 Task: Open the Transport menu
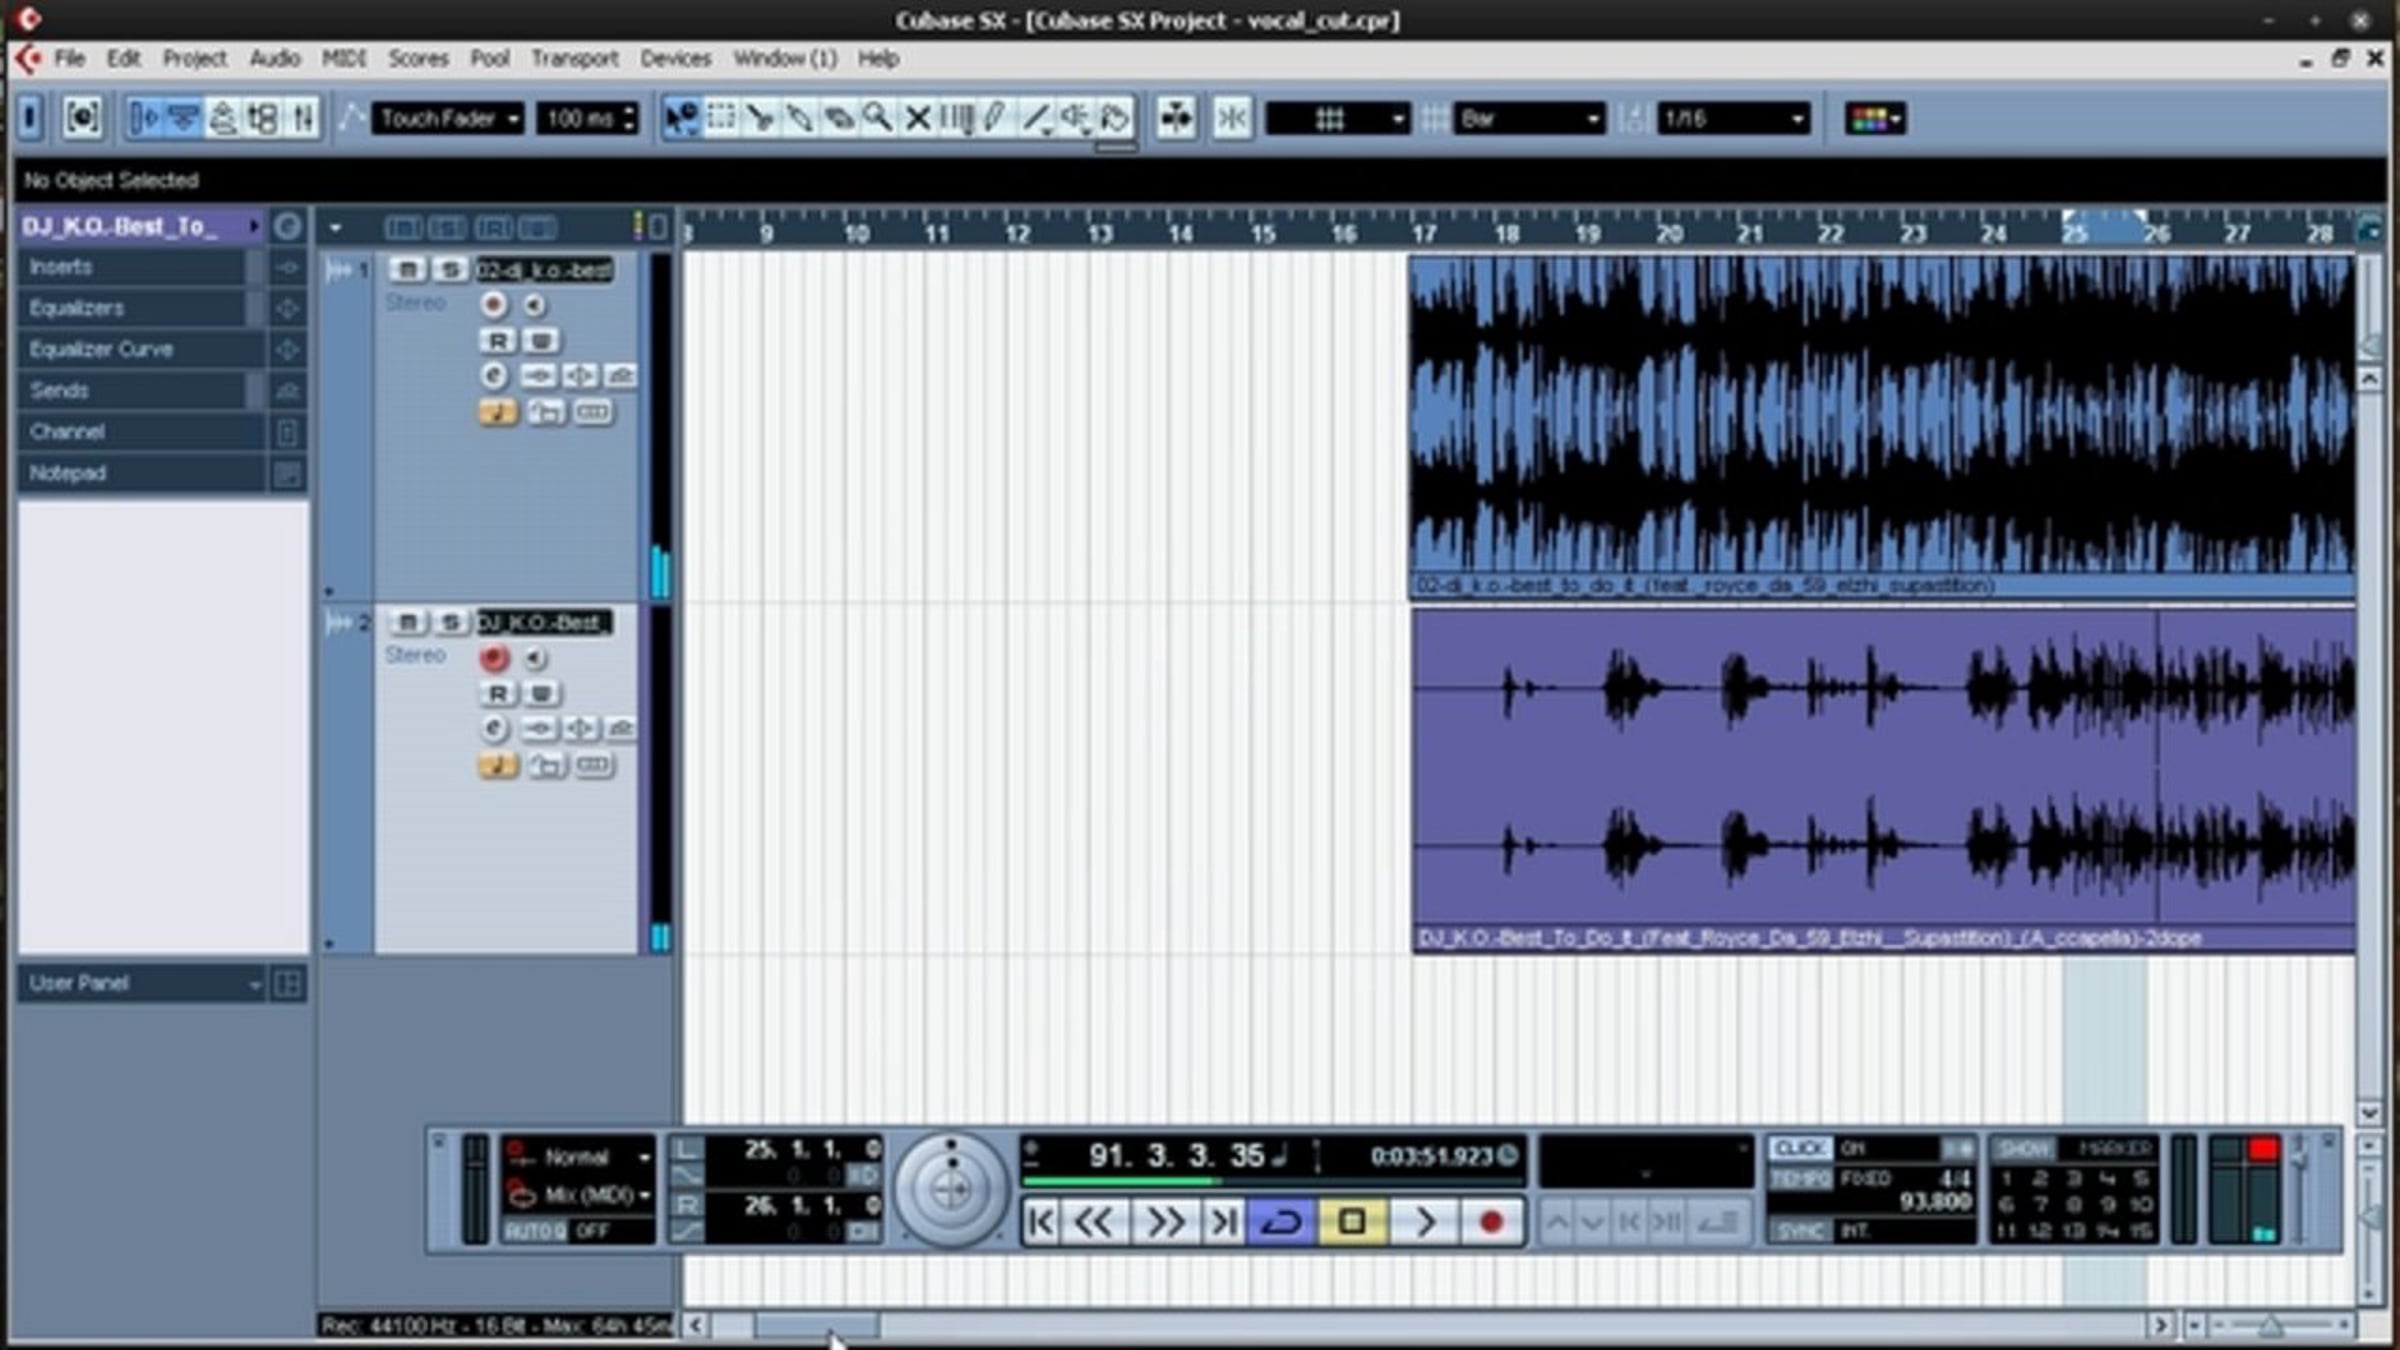point(574,59)
